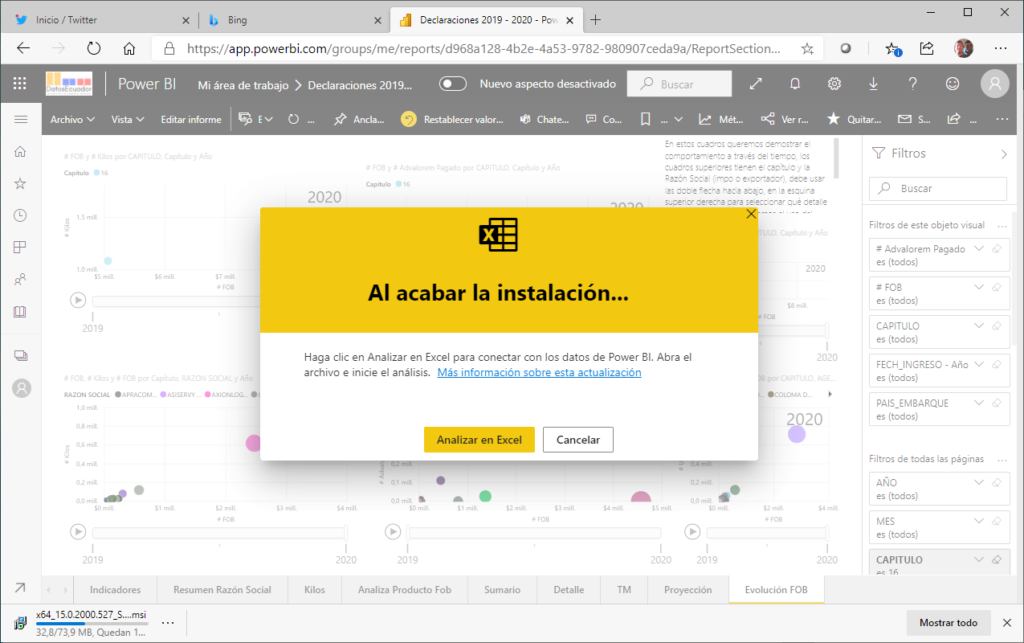Image resolution: width=1024 pixels, height=643 pixels.
Task: Expand the AÑO filter card
Action: pyautogui.click(x=978, y=482)
